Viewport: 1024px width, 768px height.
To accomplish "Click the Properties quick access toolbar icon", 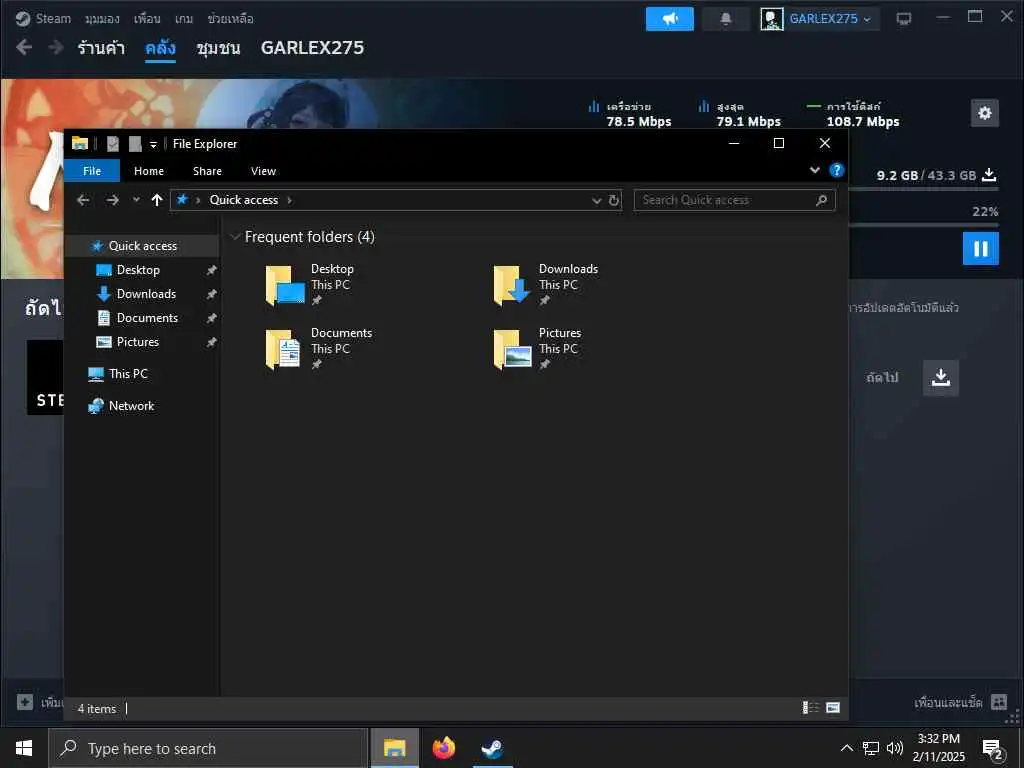I will point(113,143).
